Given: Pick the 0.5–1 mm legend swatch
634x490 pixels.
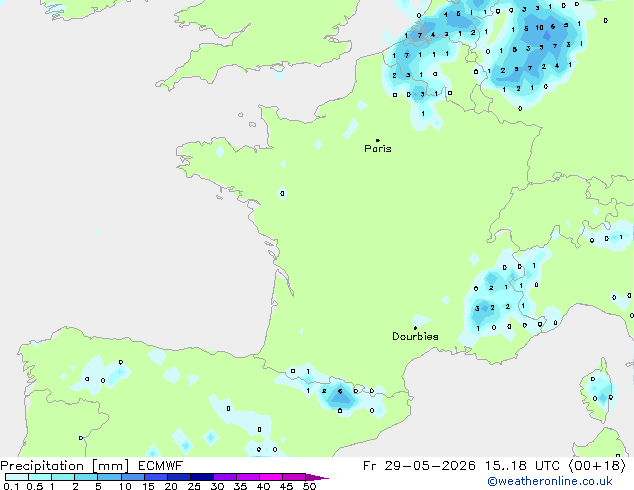Looking at the screenshot, I should click(x=40, y=477).
